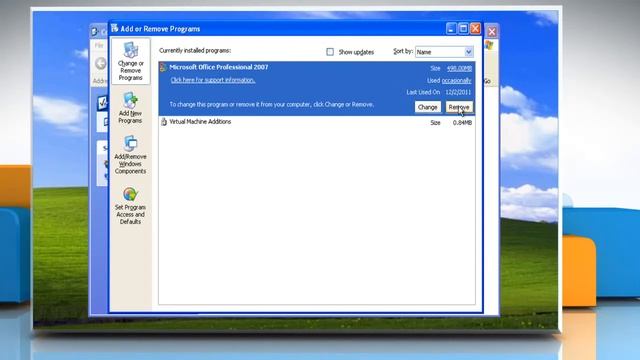Close the Add or Remove Programs window
The image size is (640, 360).
(x=476, y=29)
